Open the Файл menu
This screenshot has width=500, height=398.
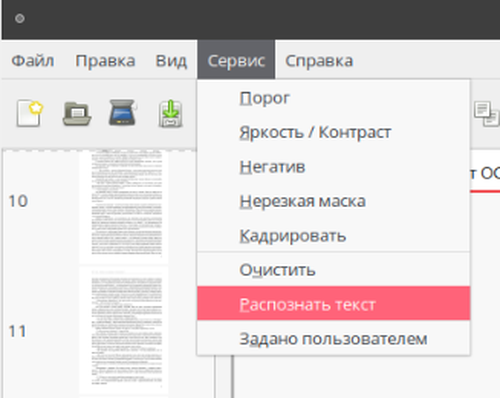pos(33,61)
